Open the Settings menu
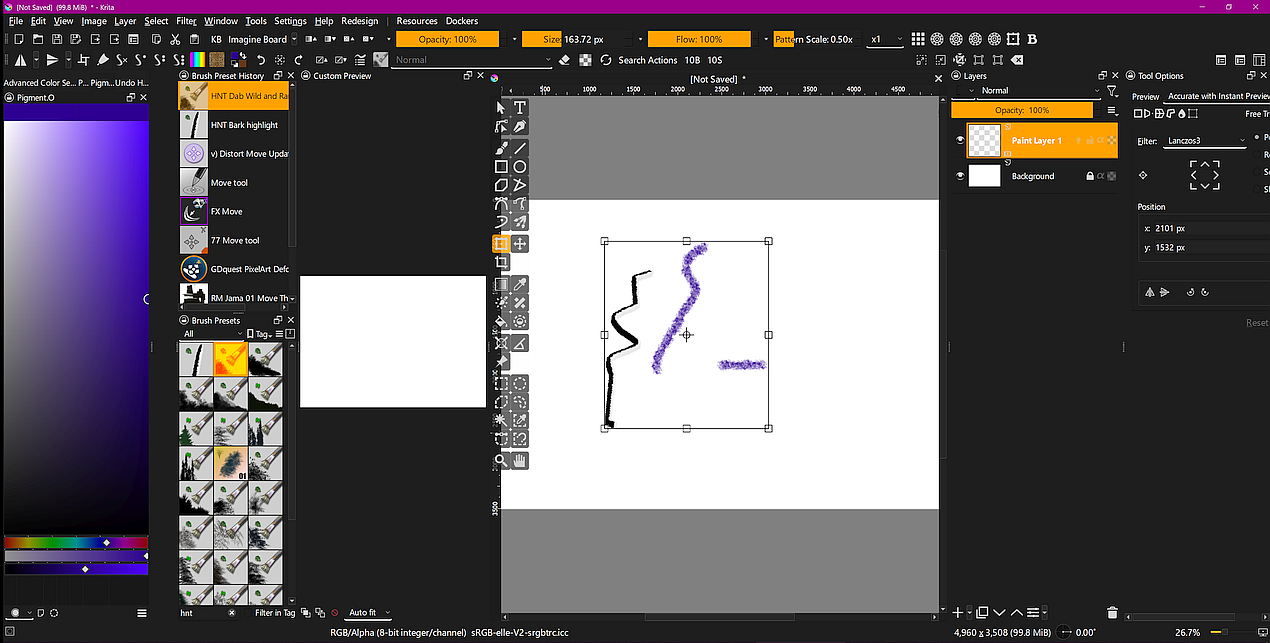The width and height of the screenshot is (1270, 643). [290, 21]
